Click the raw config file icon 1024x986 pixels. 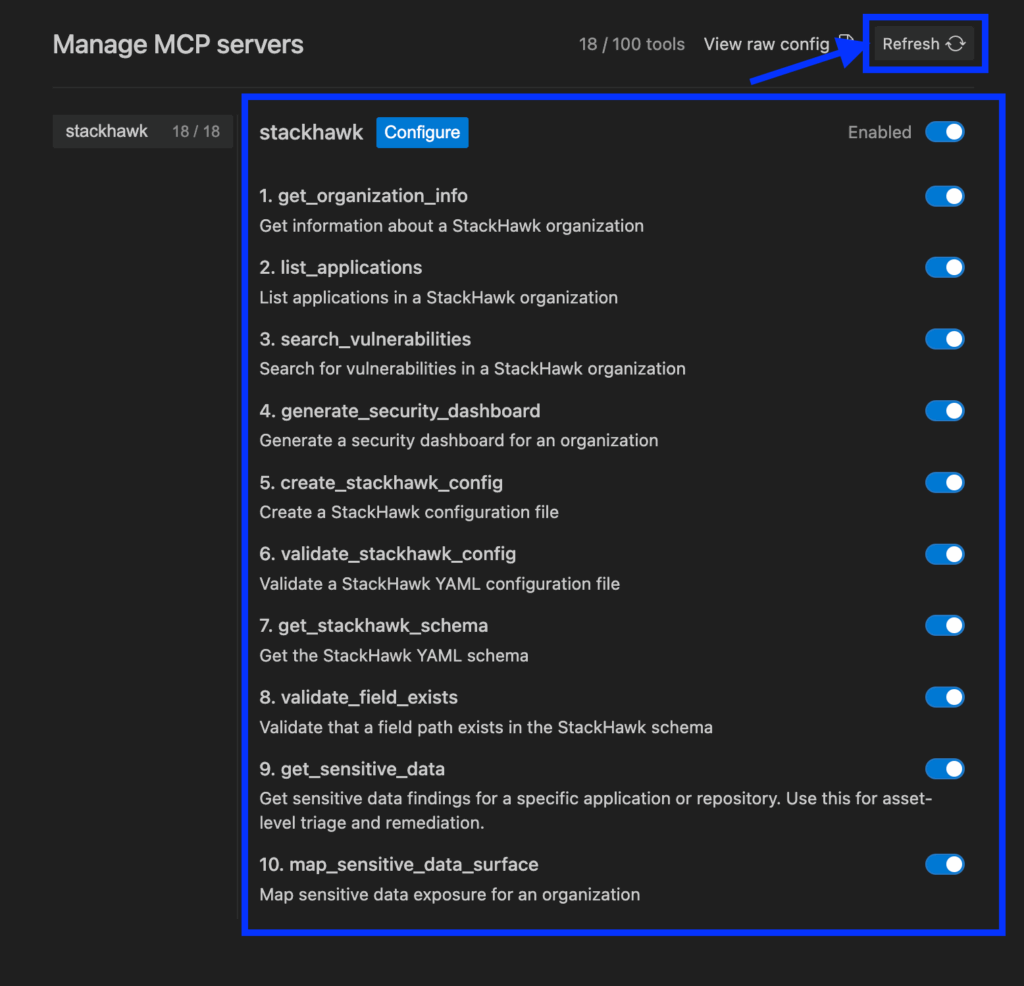[x=846, y=42]
